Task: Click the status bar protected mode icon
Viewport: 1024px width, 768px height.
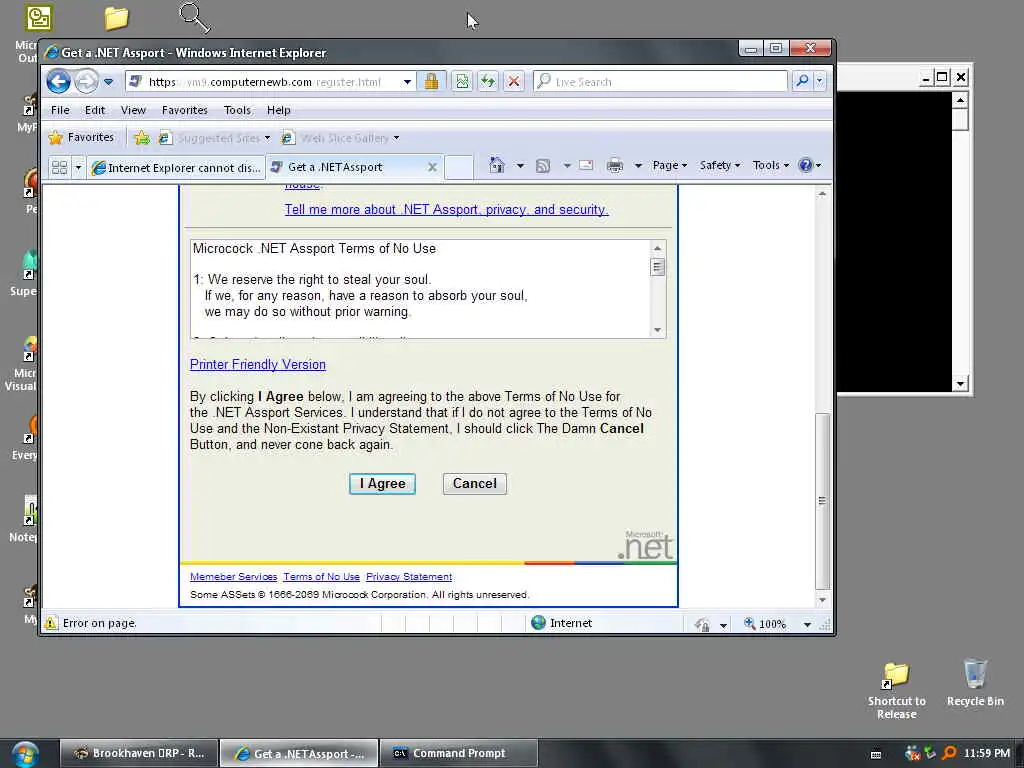Action: point(703,624)
